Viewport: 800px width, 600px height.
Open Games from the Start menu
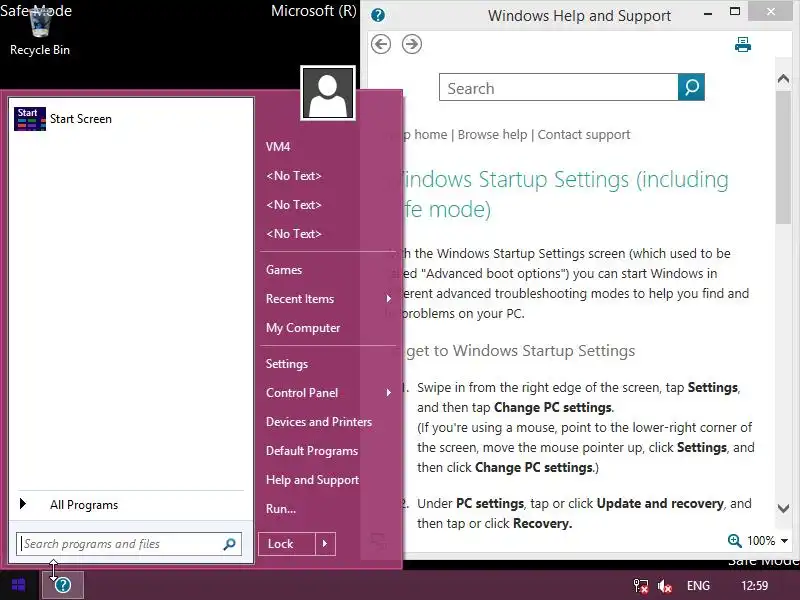284,270
